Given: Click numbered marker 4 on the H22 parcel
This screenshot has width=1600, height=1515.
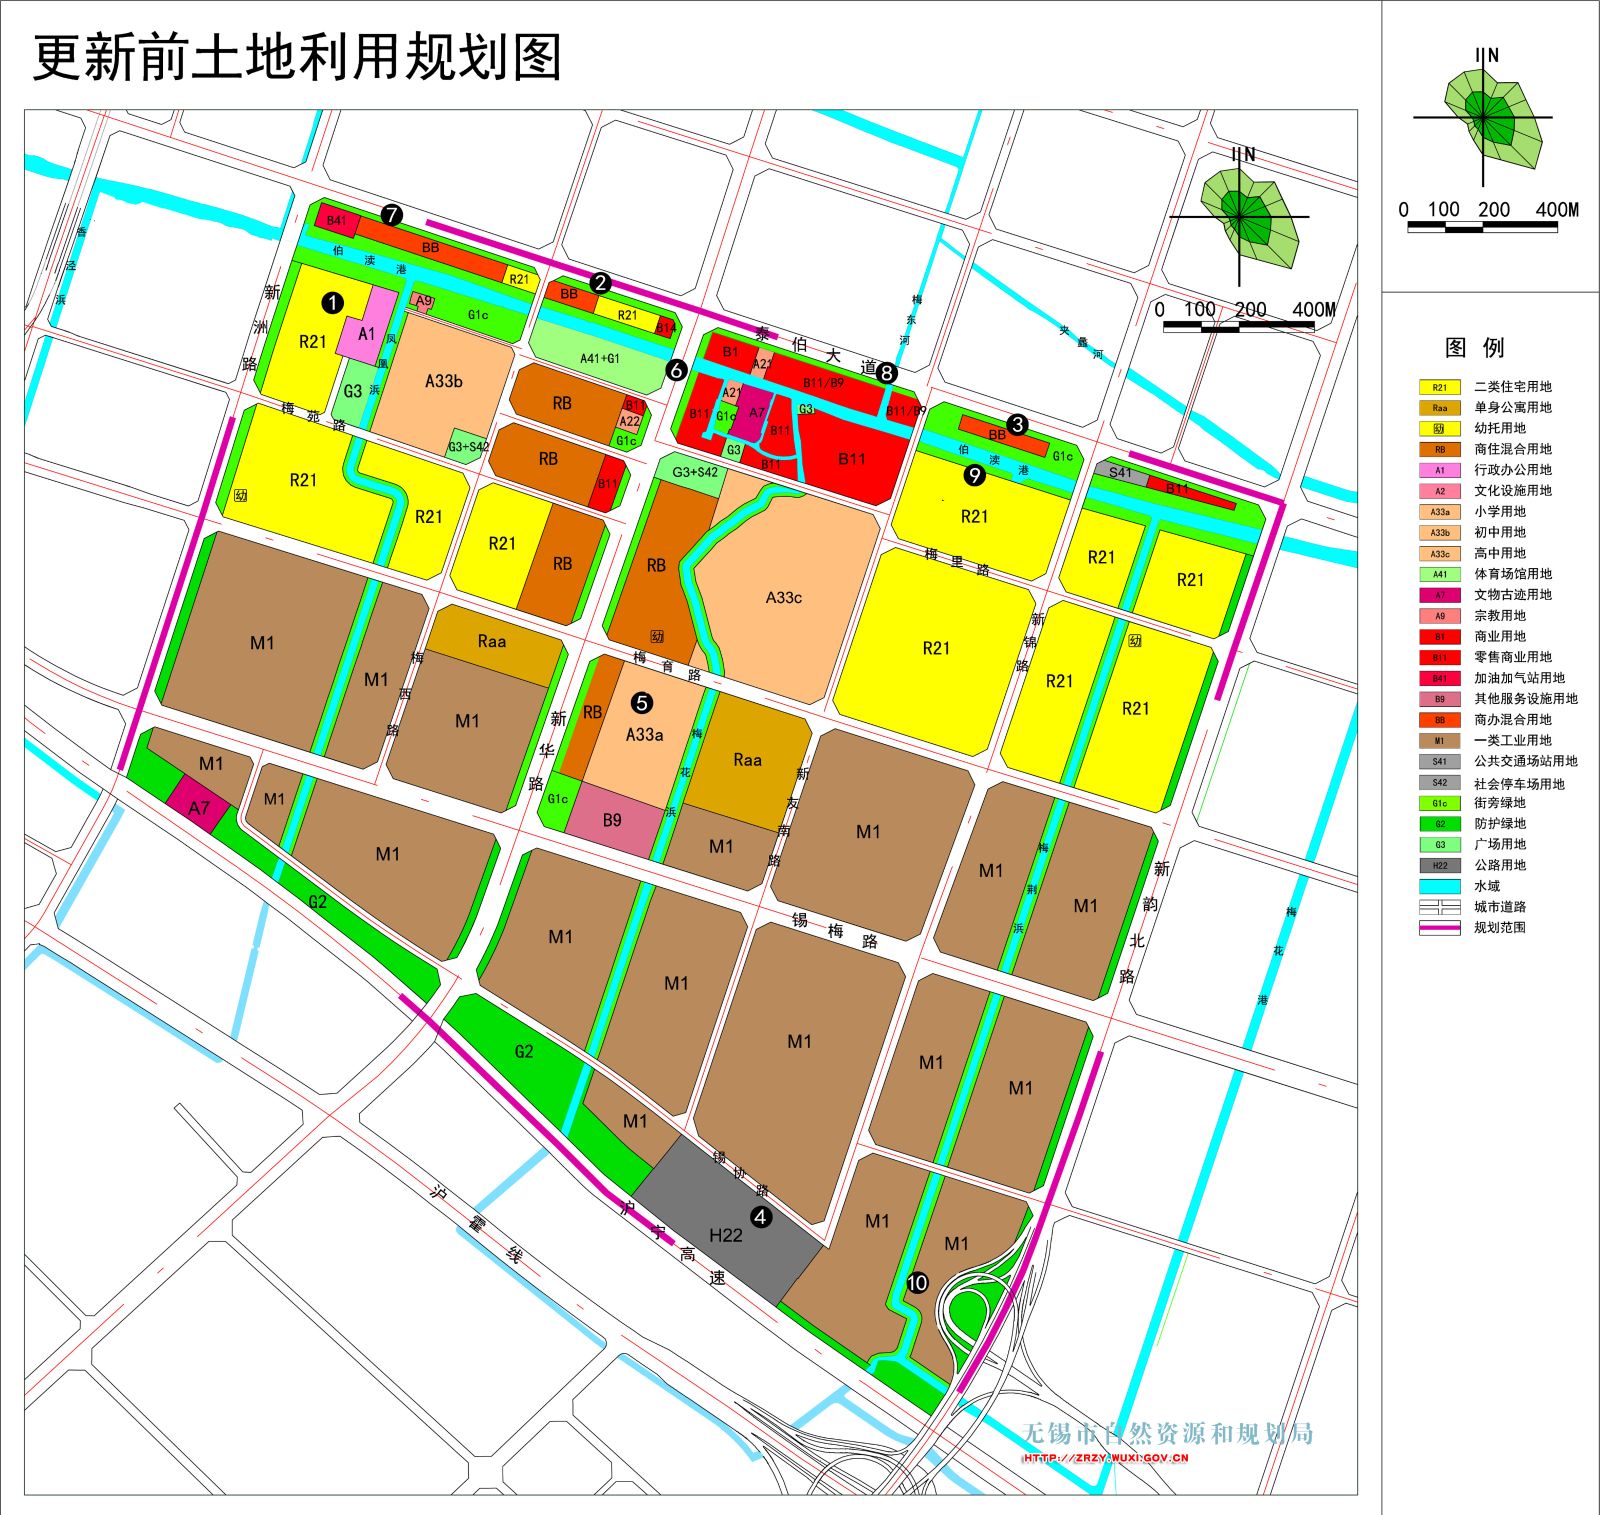Looking at the screenshot, I should coord(761,1217).
